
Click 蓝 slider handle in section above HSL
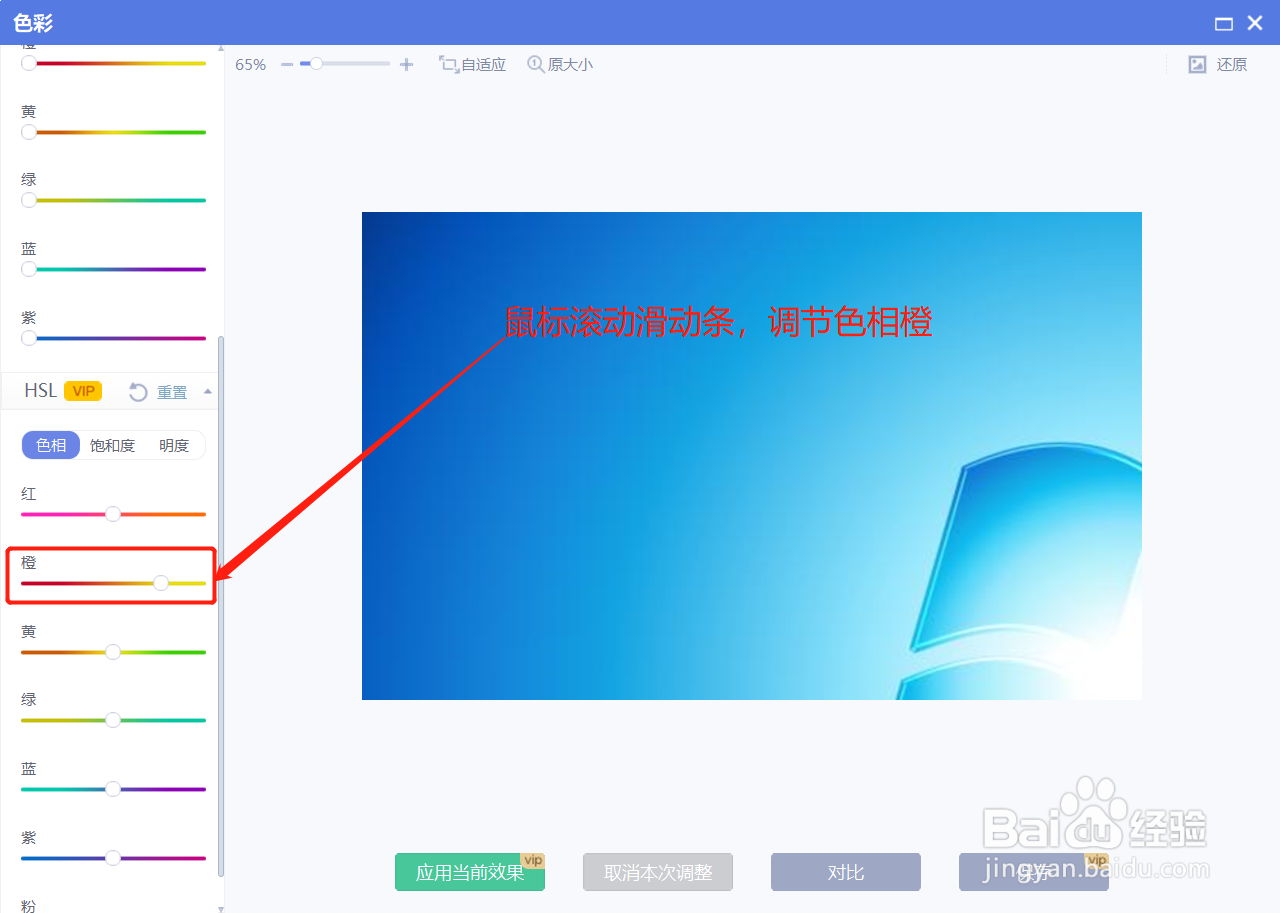point(29,269)
